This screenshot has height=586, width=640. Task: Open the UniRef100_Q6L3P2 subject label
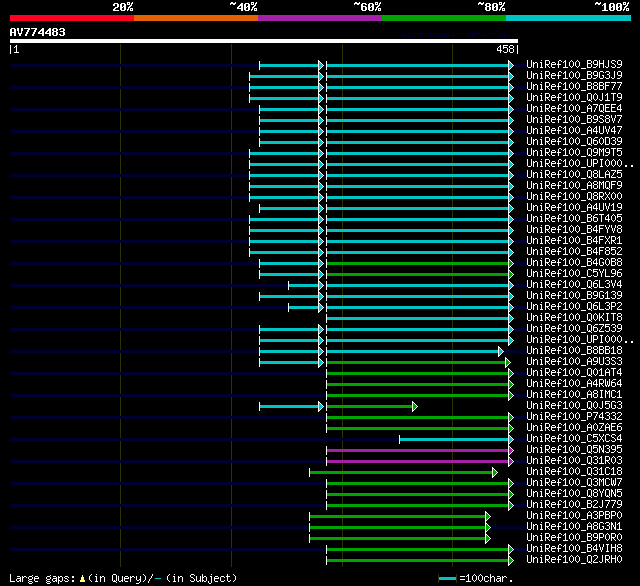pos(574,306)
